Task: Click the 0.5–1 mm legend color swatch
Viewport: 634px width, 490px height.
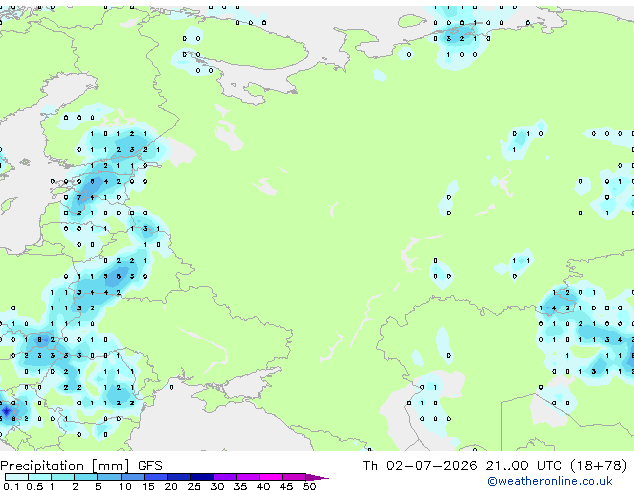Action: pos(40,477)
